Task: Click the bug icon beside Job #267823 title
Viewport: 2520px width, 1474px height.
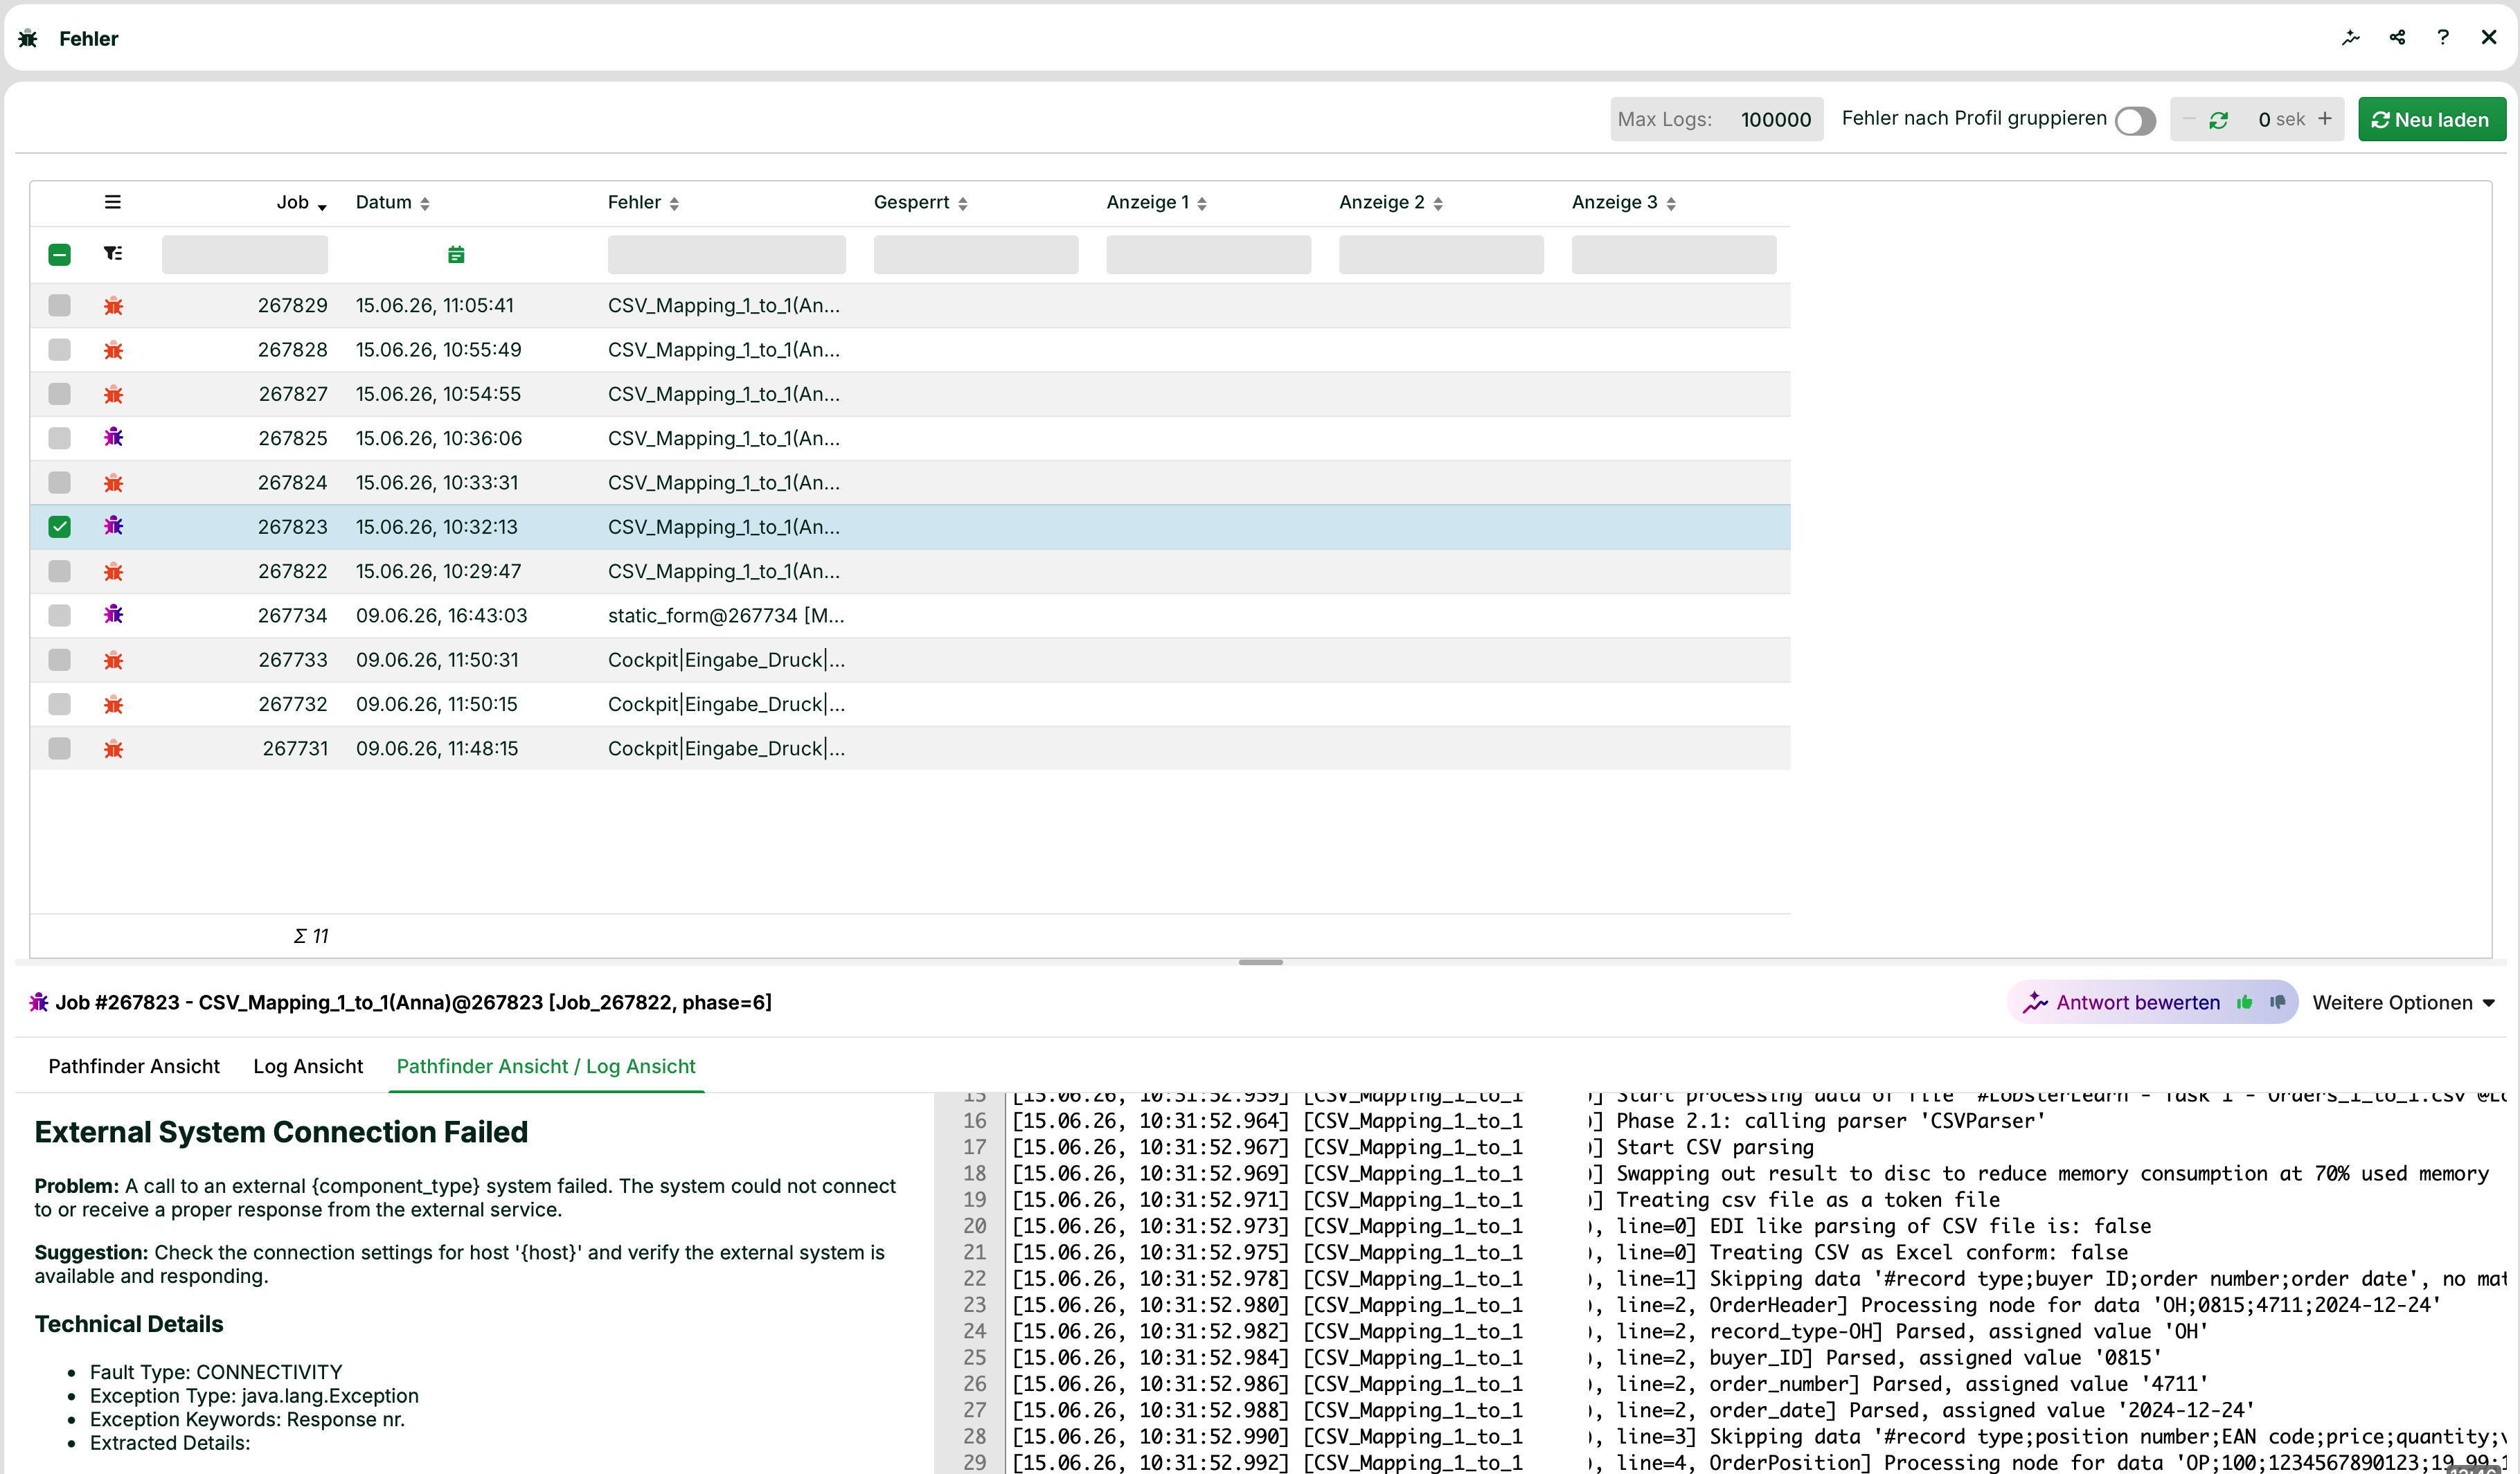Action: [x=39, y=1002]
